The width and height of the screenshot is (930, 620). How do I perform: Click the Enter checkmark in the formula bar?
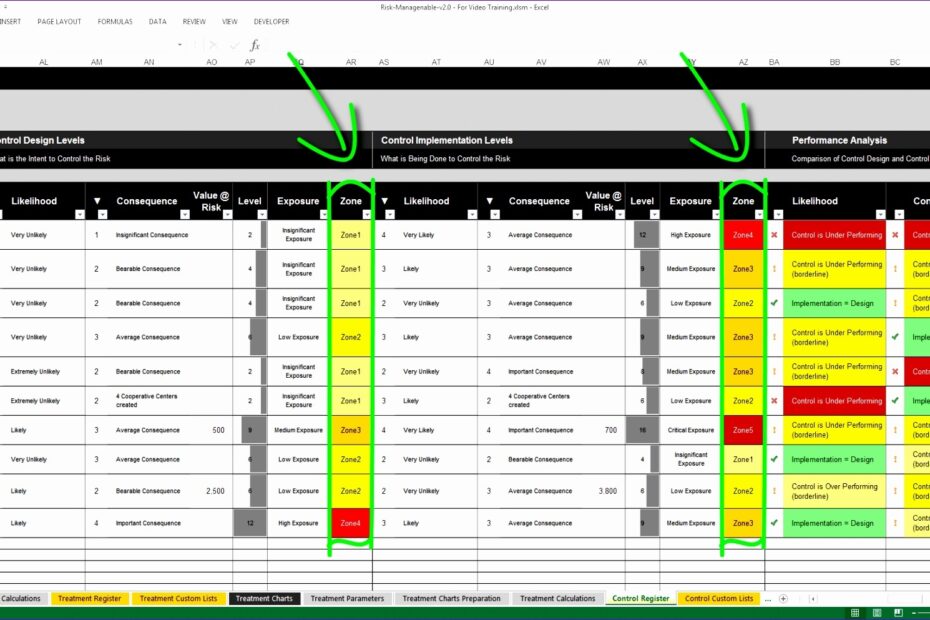[x=235, y=45]
